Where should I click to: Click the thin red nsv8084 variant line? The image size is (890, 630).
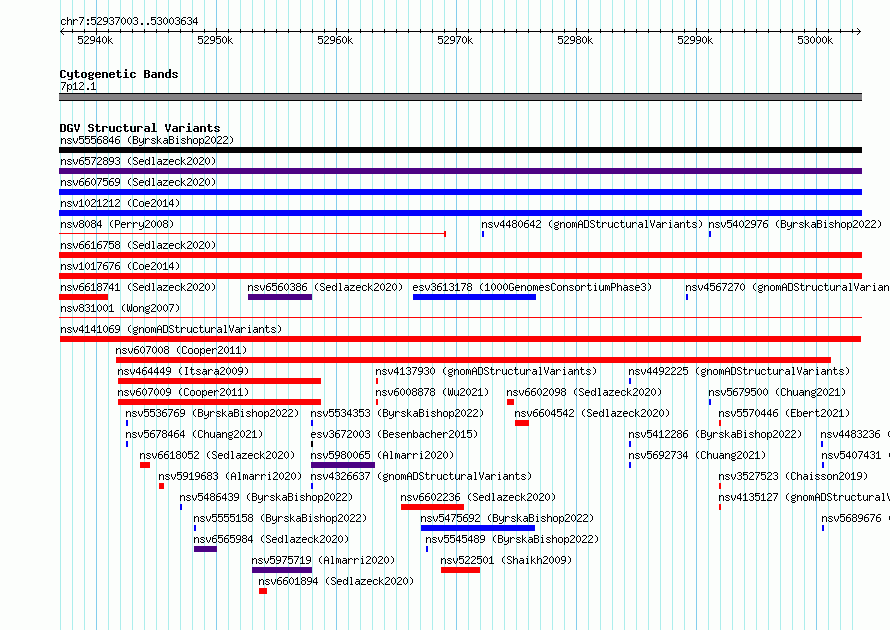[253, 233]
